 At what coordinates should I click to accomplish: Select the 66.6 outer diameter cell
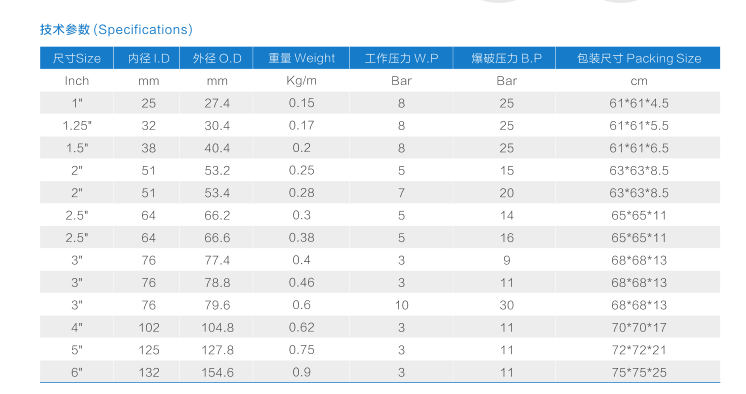(217, 237)
